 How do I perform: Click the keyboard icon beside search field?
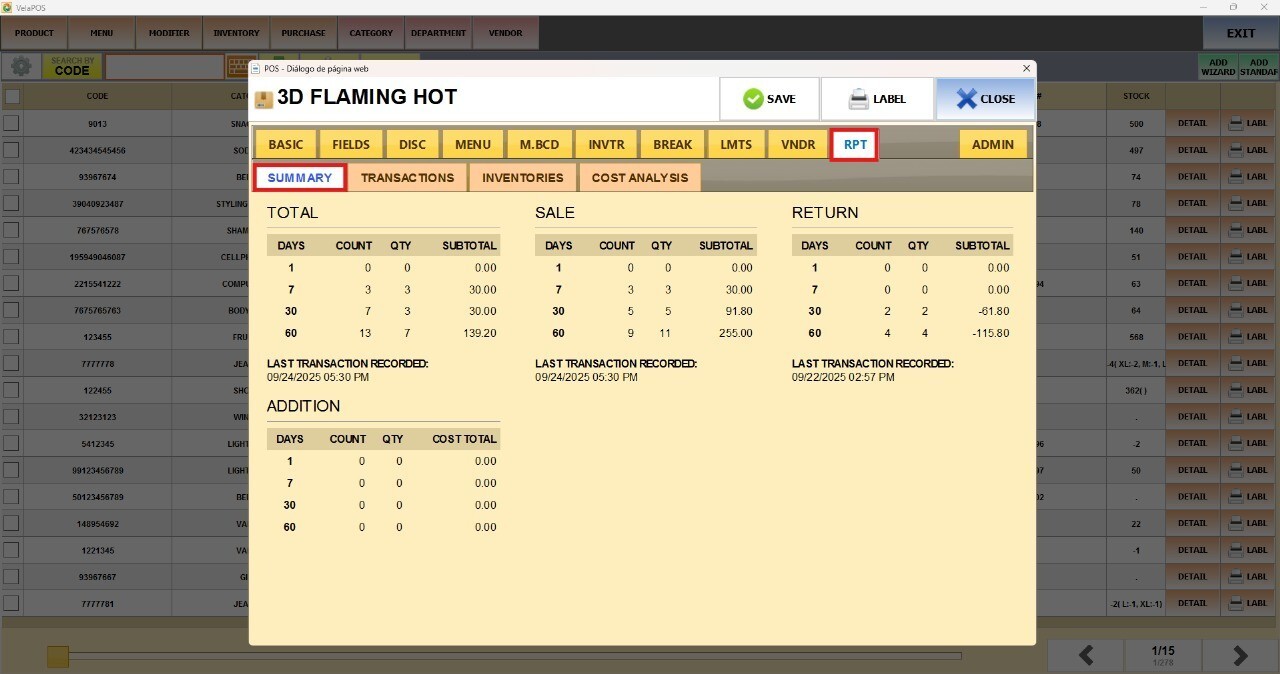(x=238, y=67)
